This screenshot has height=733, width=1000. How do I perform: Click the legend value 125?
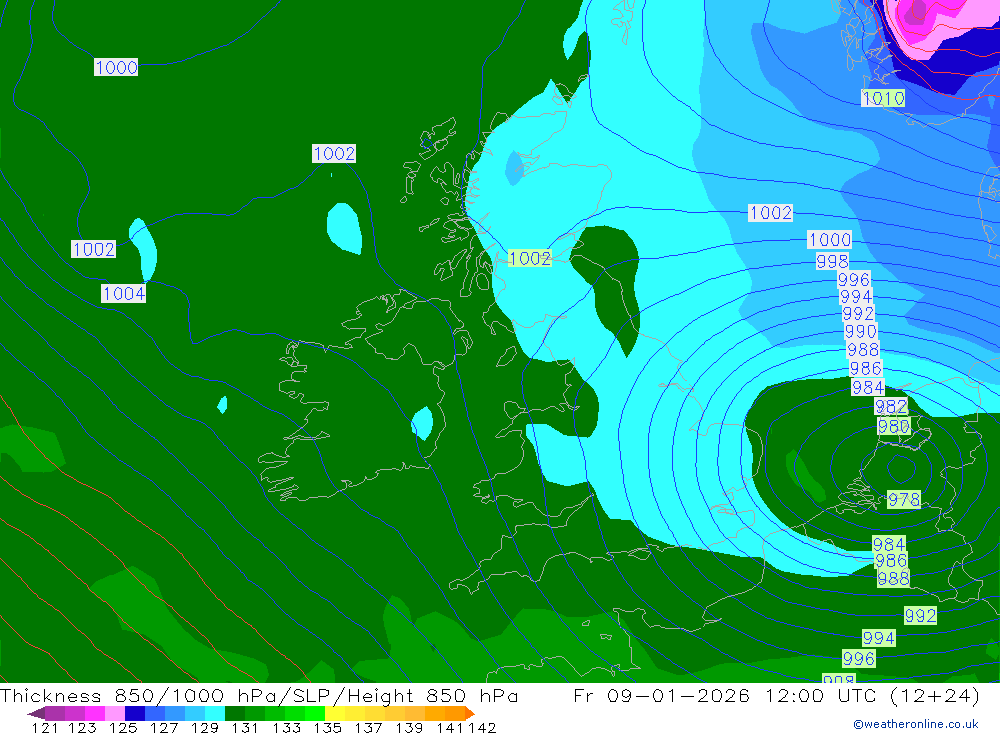pos(122,727)
